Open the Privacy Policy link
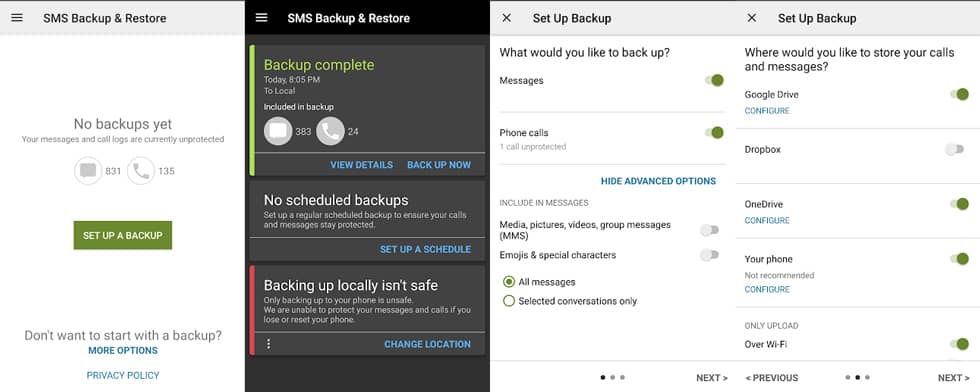 (123, 375)
